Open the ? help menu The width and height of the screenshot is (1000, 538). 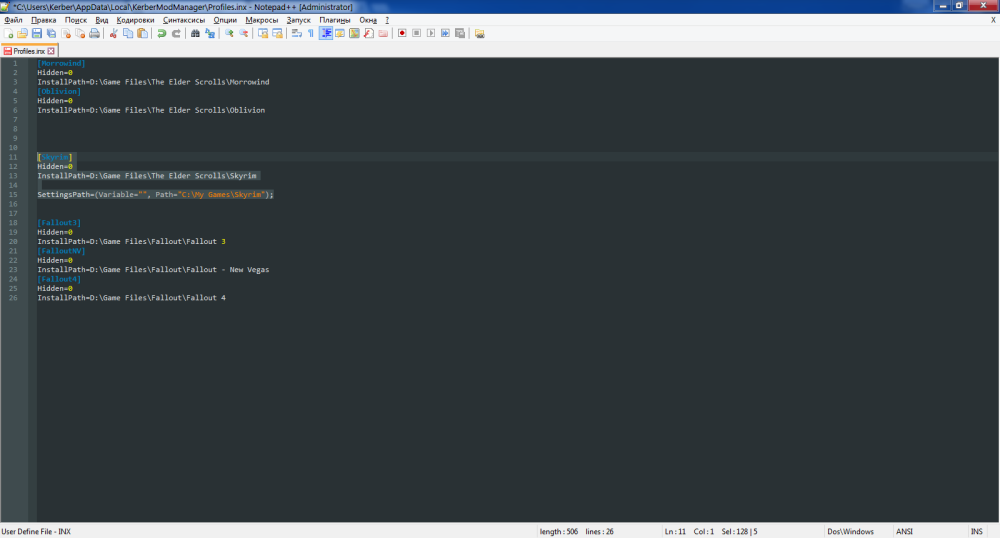[x=386, y=20]
